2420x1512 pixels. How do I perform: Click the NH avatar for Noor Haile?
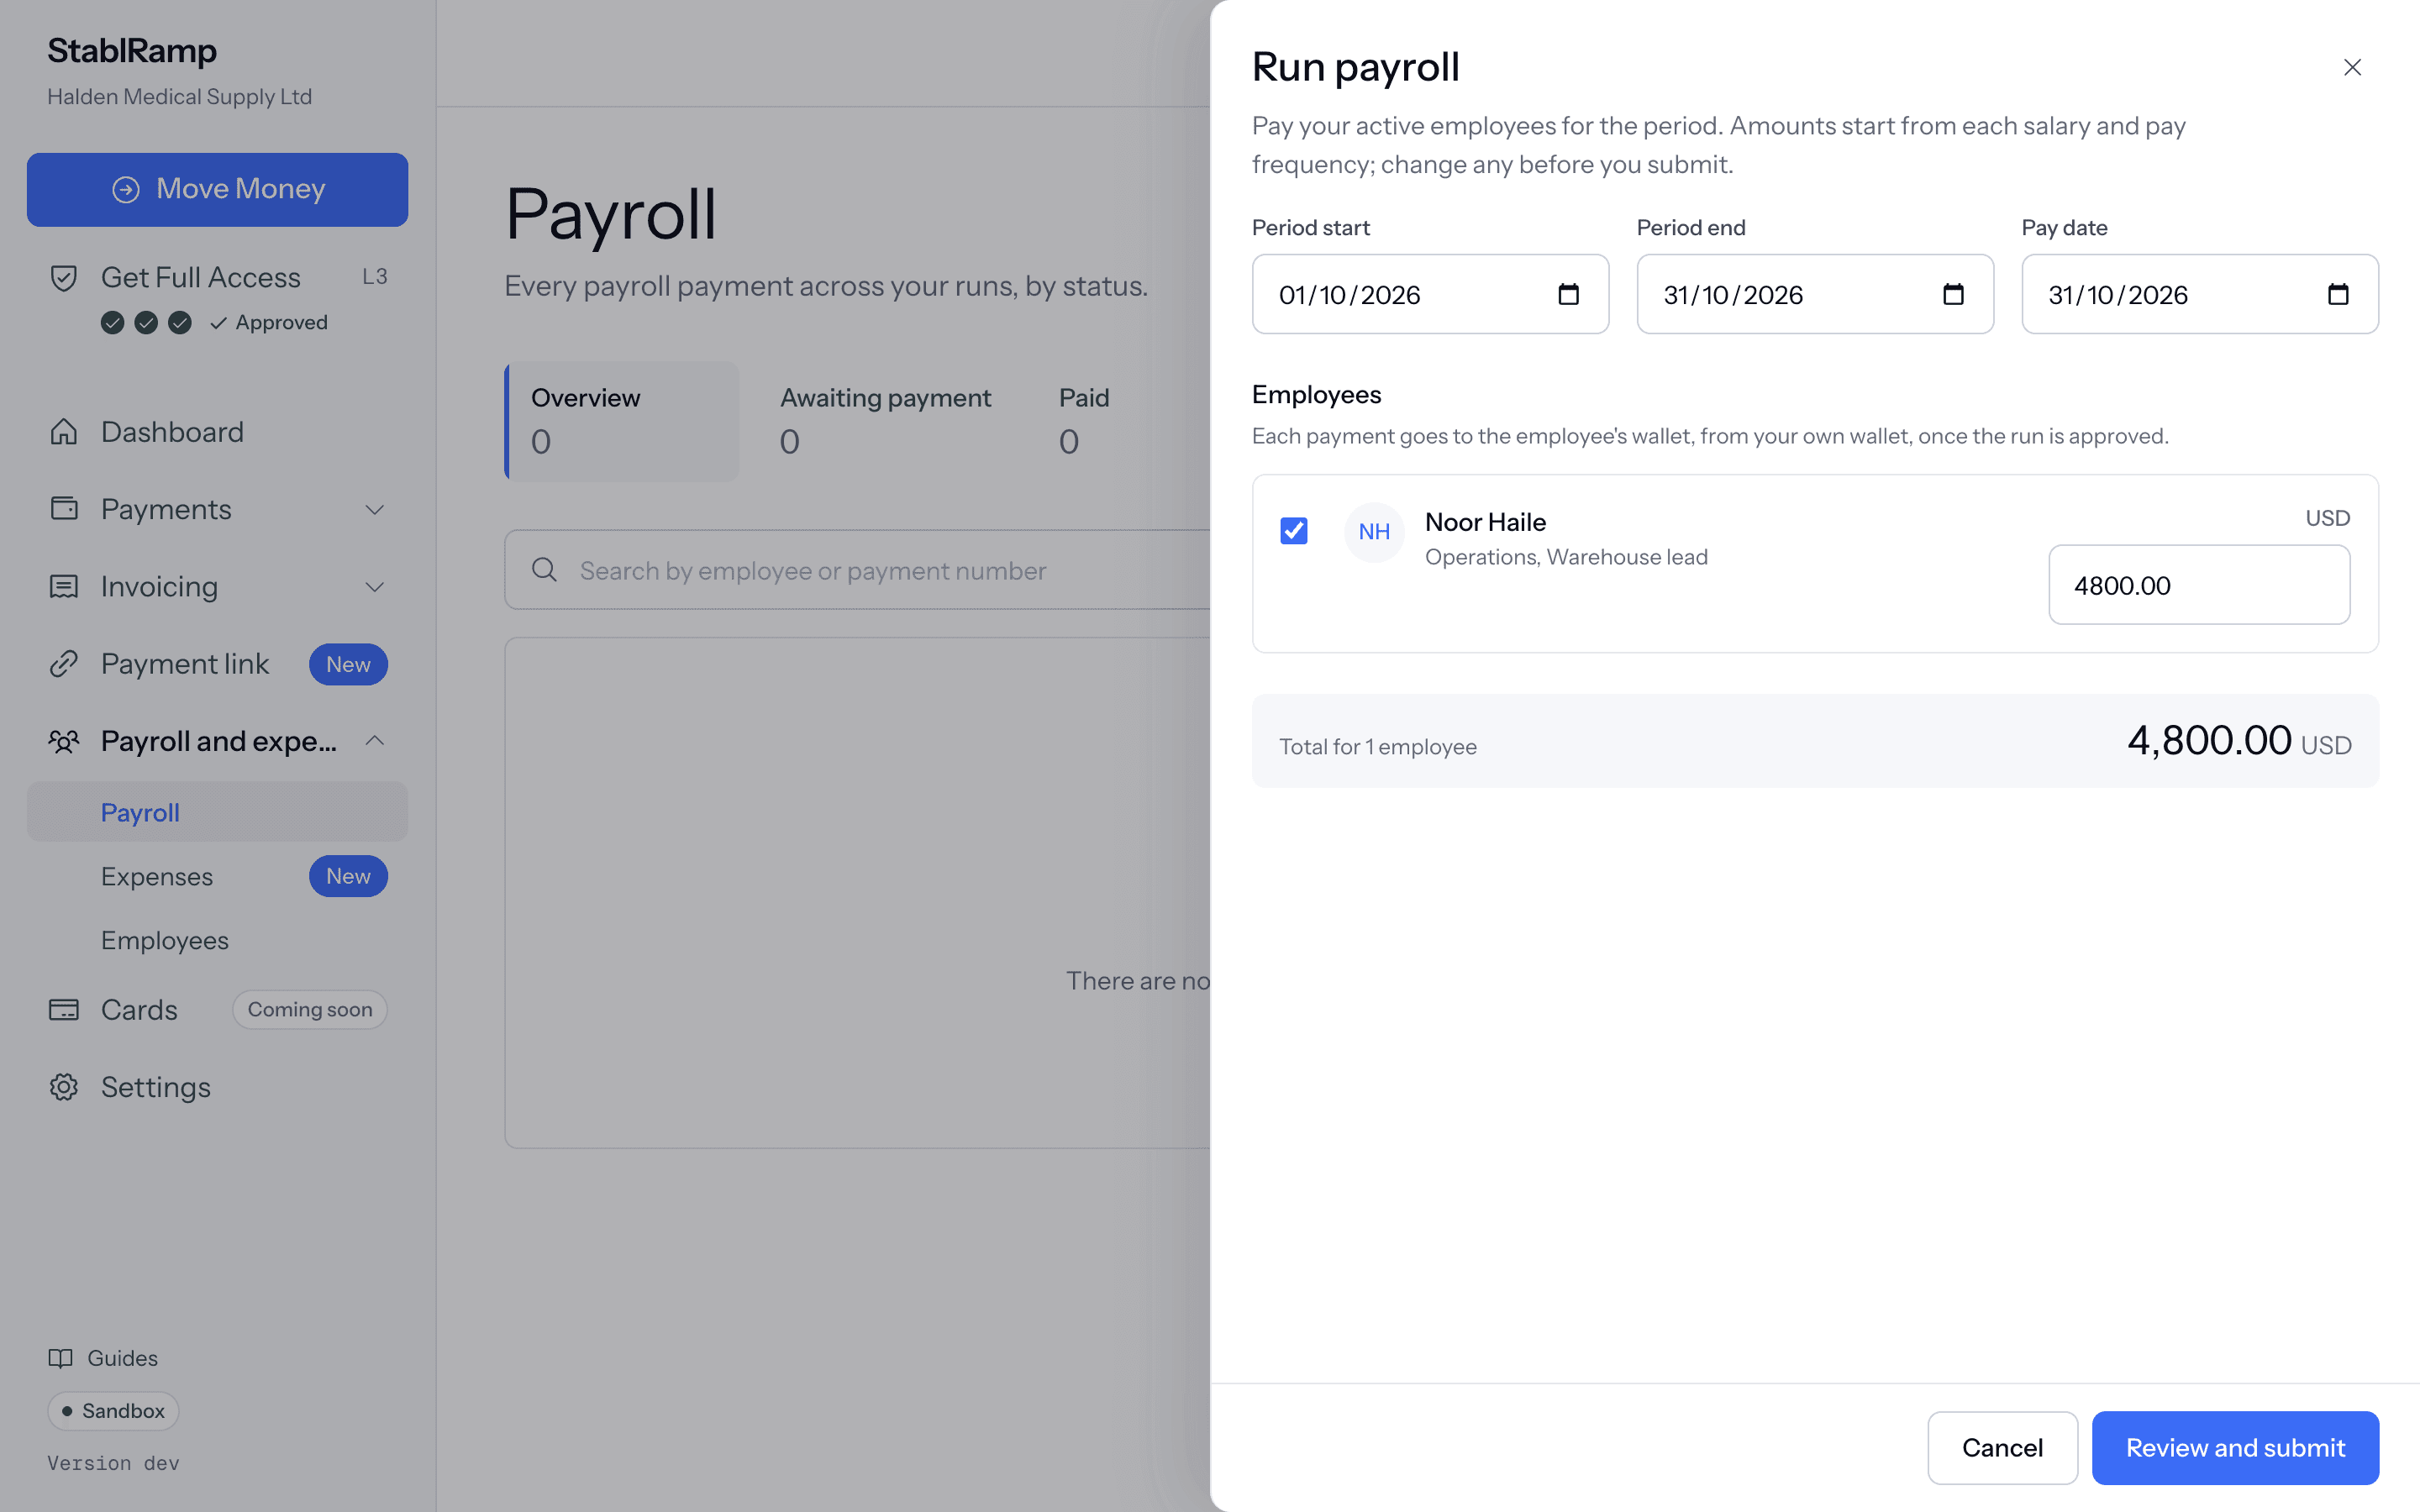point(1374,532)
